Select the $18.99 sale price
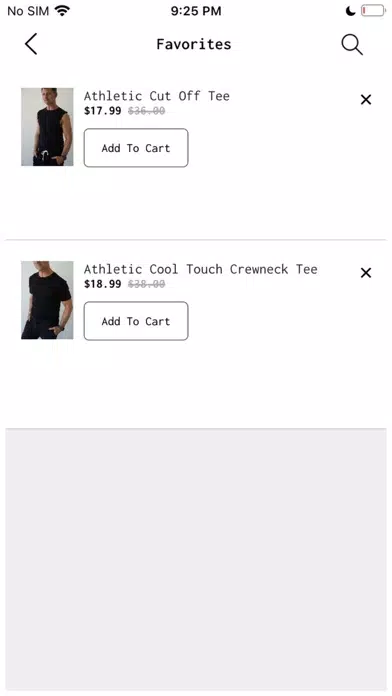This screenshot has height=696, width=392. pos(103,284)
